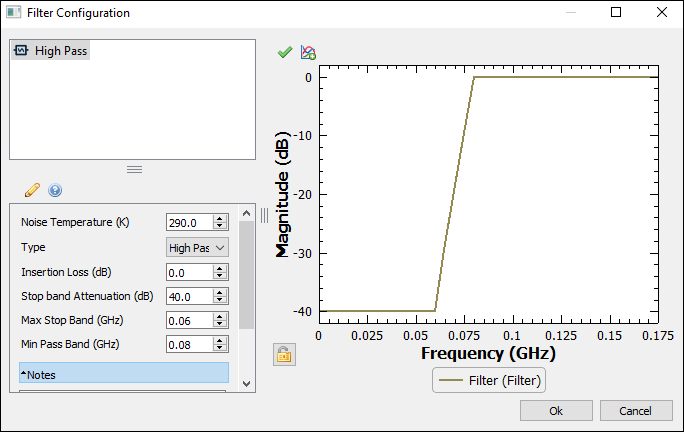Image resolution: width=684 pixels, height=432 pixels.
Task: Click the Insertion Loss input field
Action: point(190,273)
